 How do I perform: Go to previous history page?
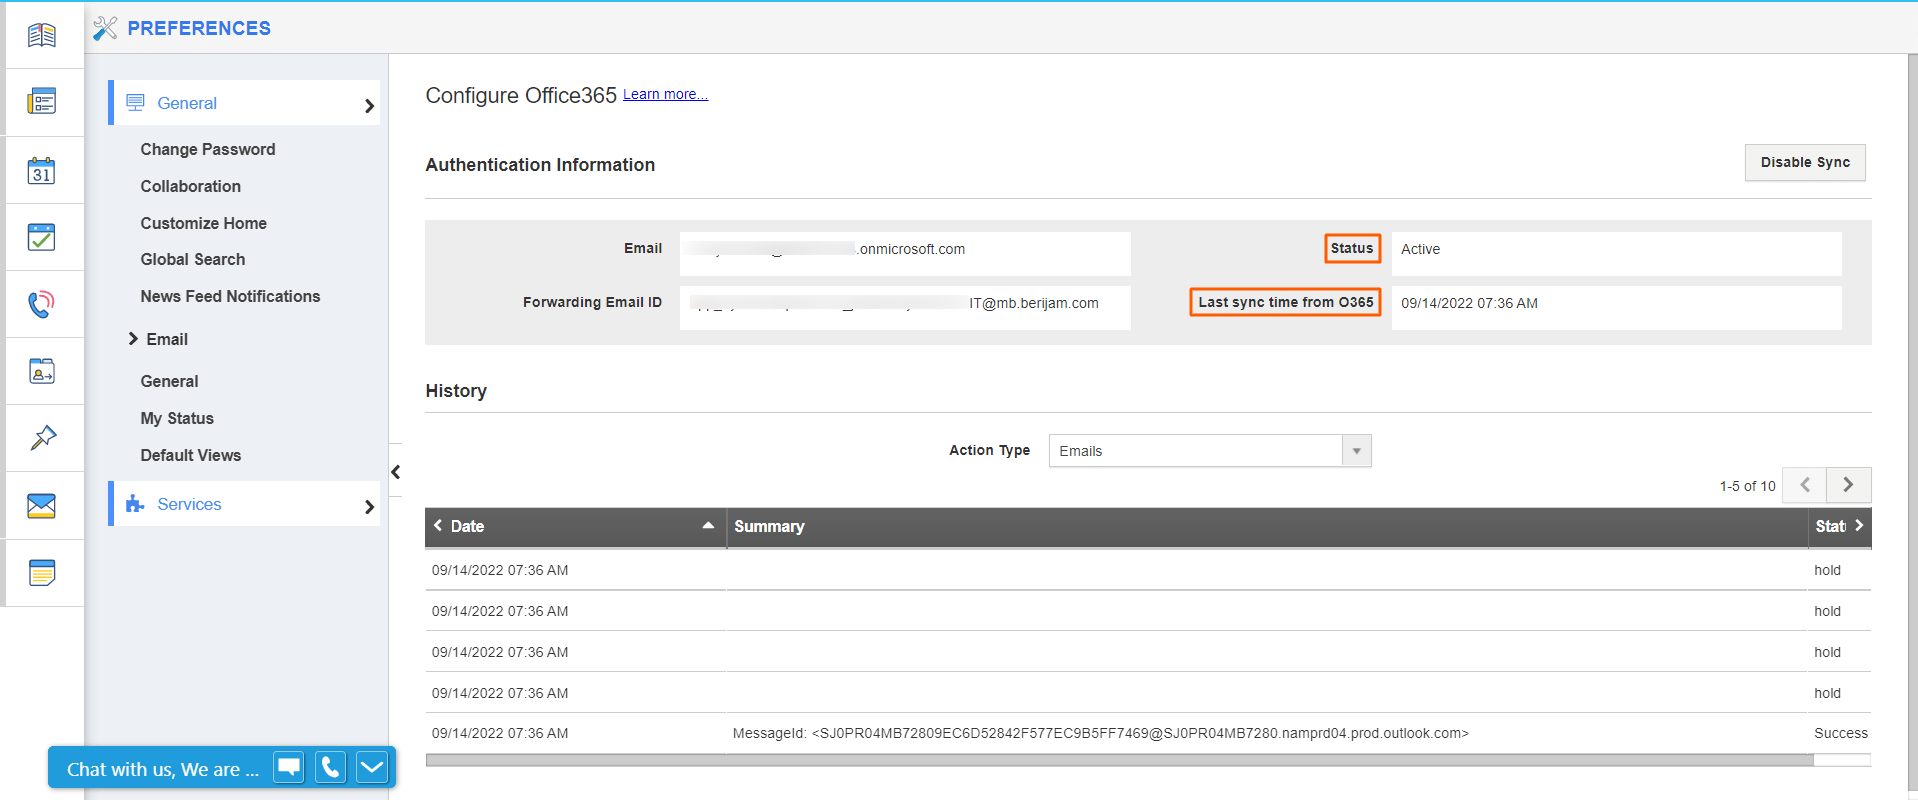[1805, 485]
